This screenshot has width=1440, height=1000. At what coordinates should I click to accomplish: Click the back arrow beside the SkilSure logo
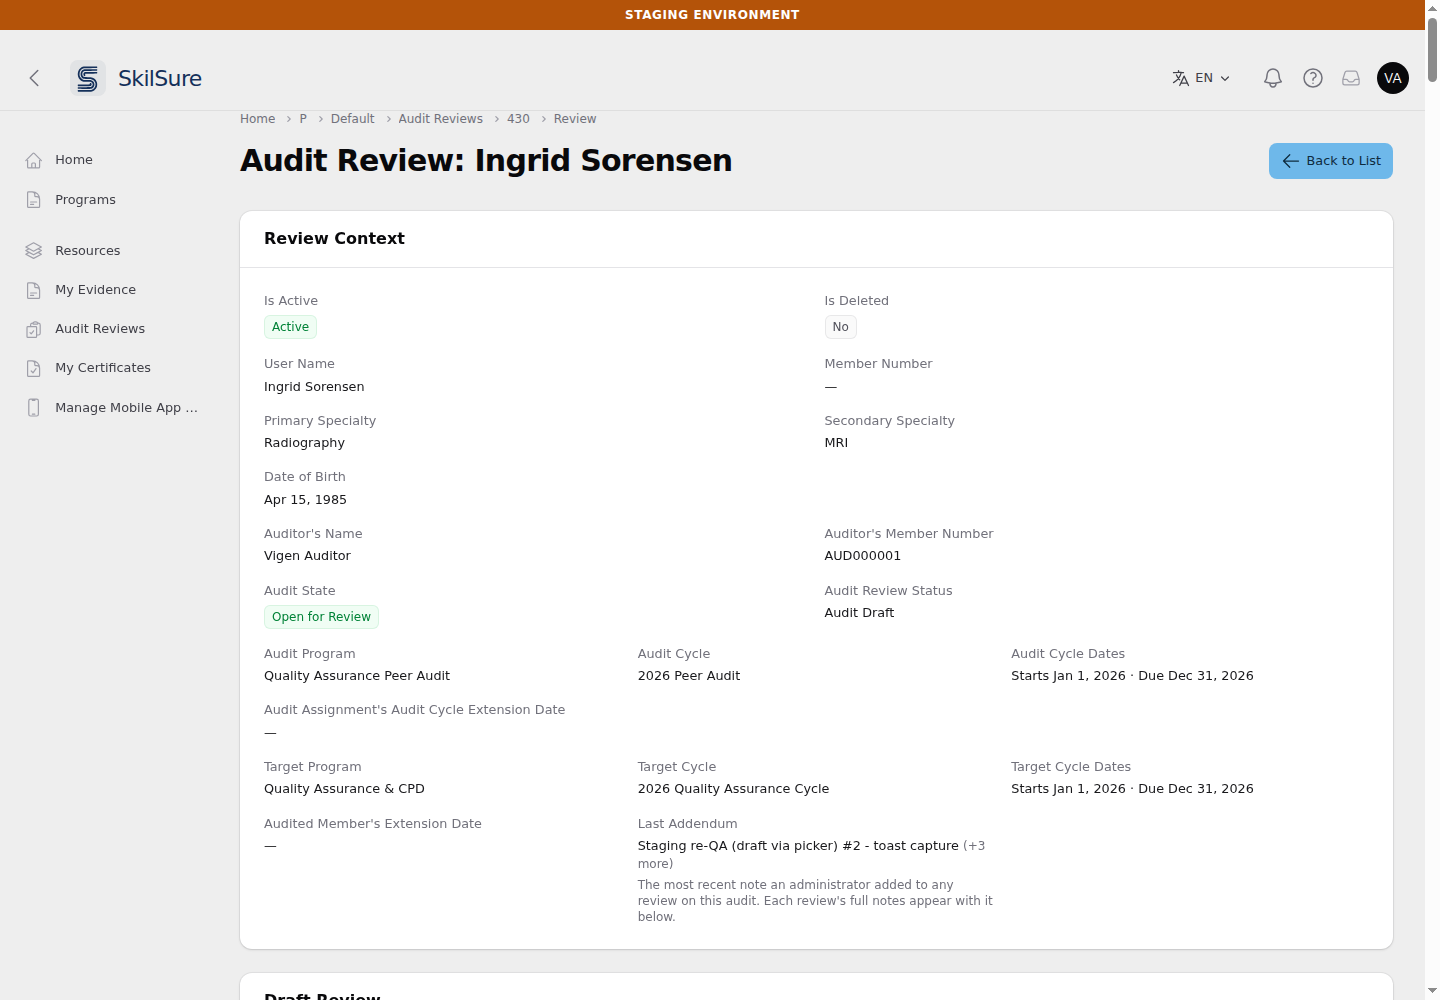click(34, 78)
